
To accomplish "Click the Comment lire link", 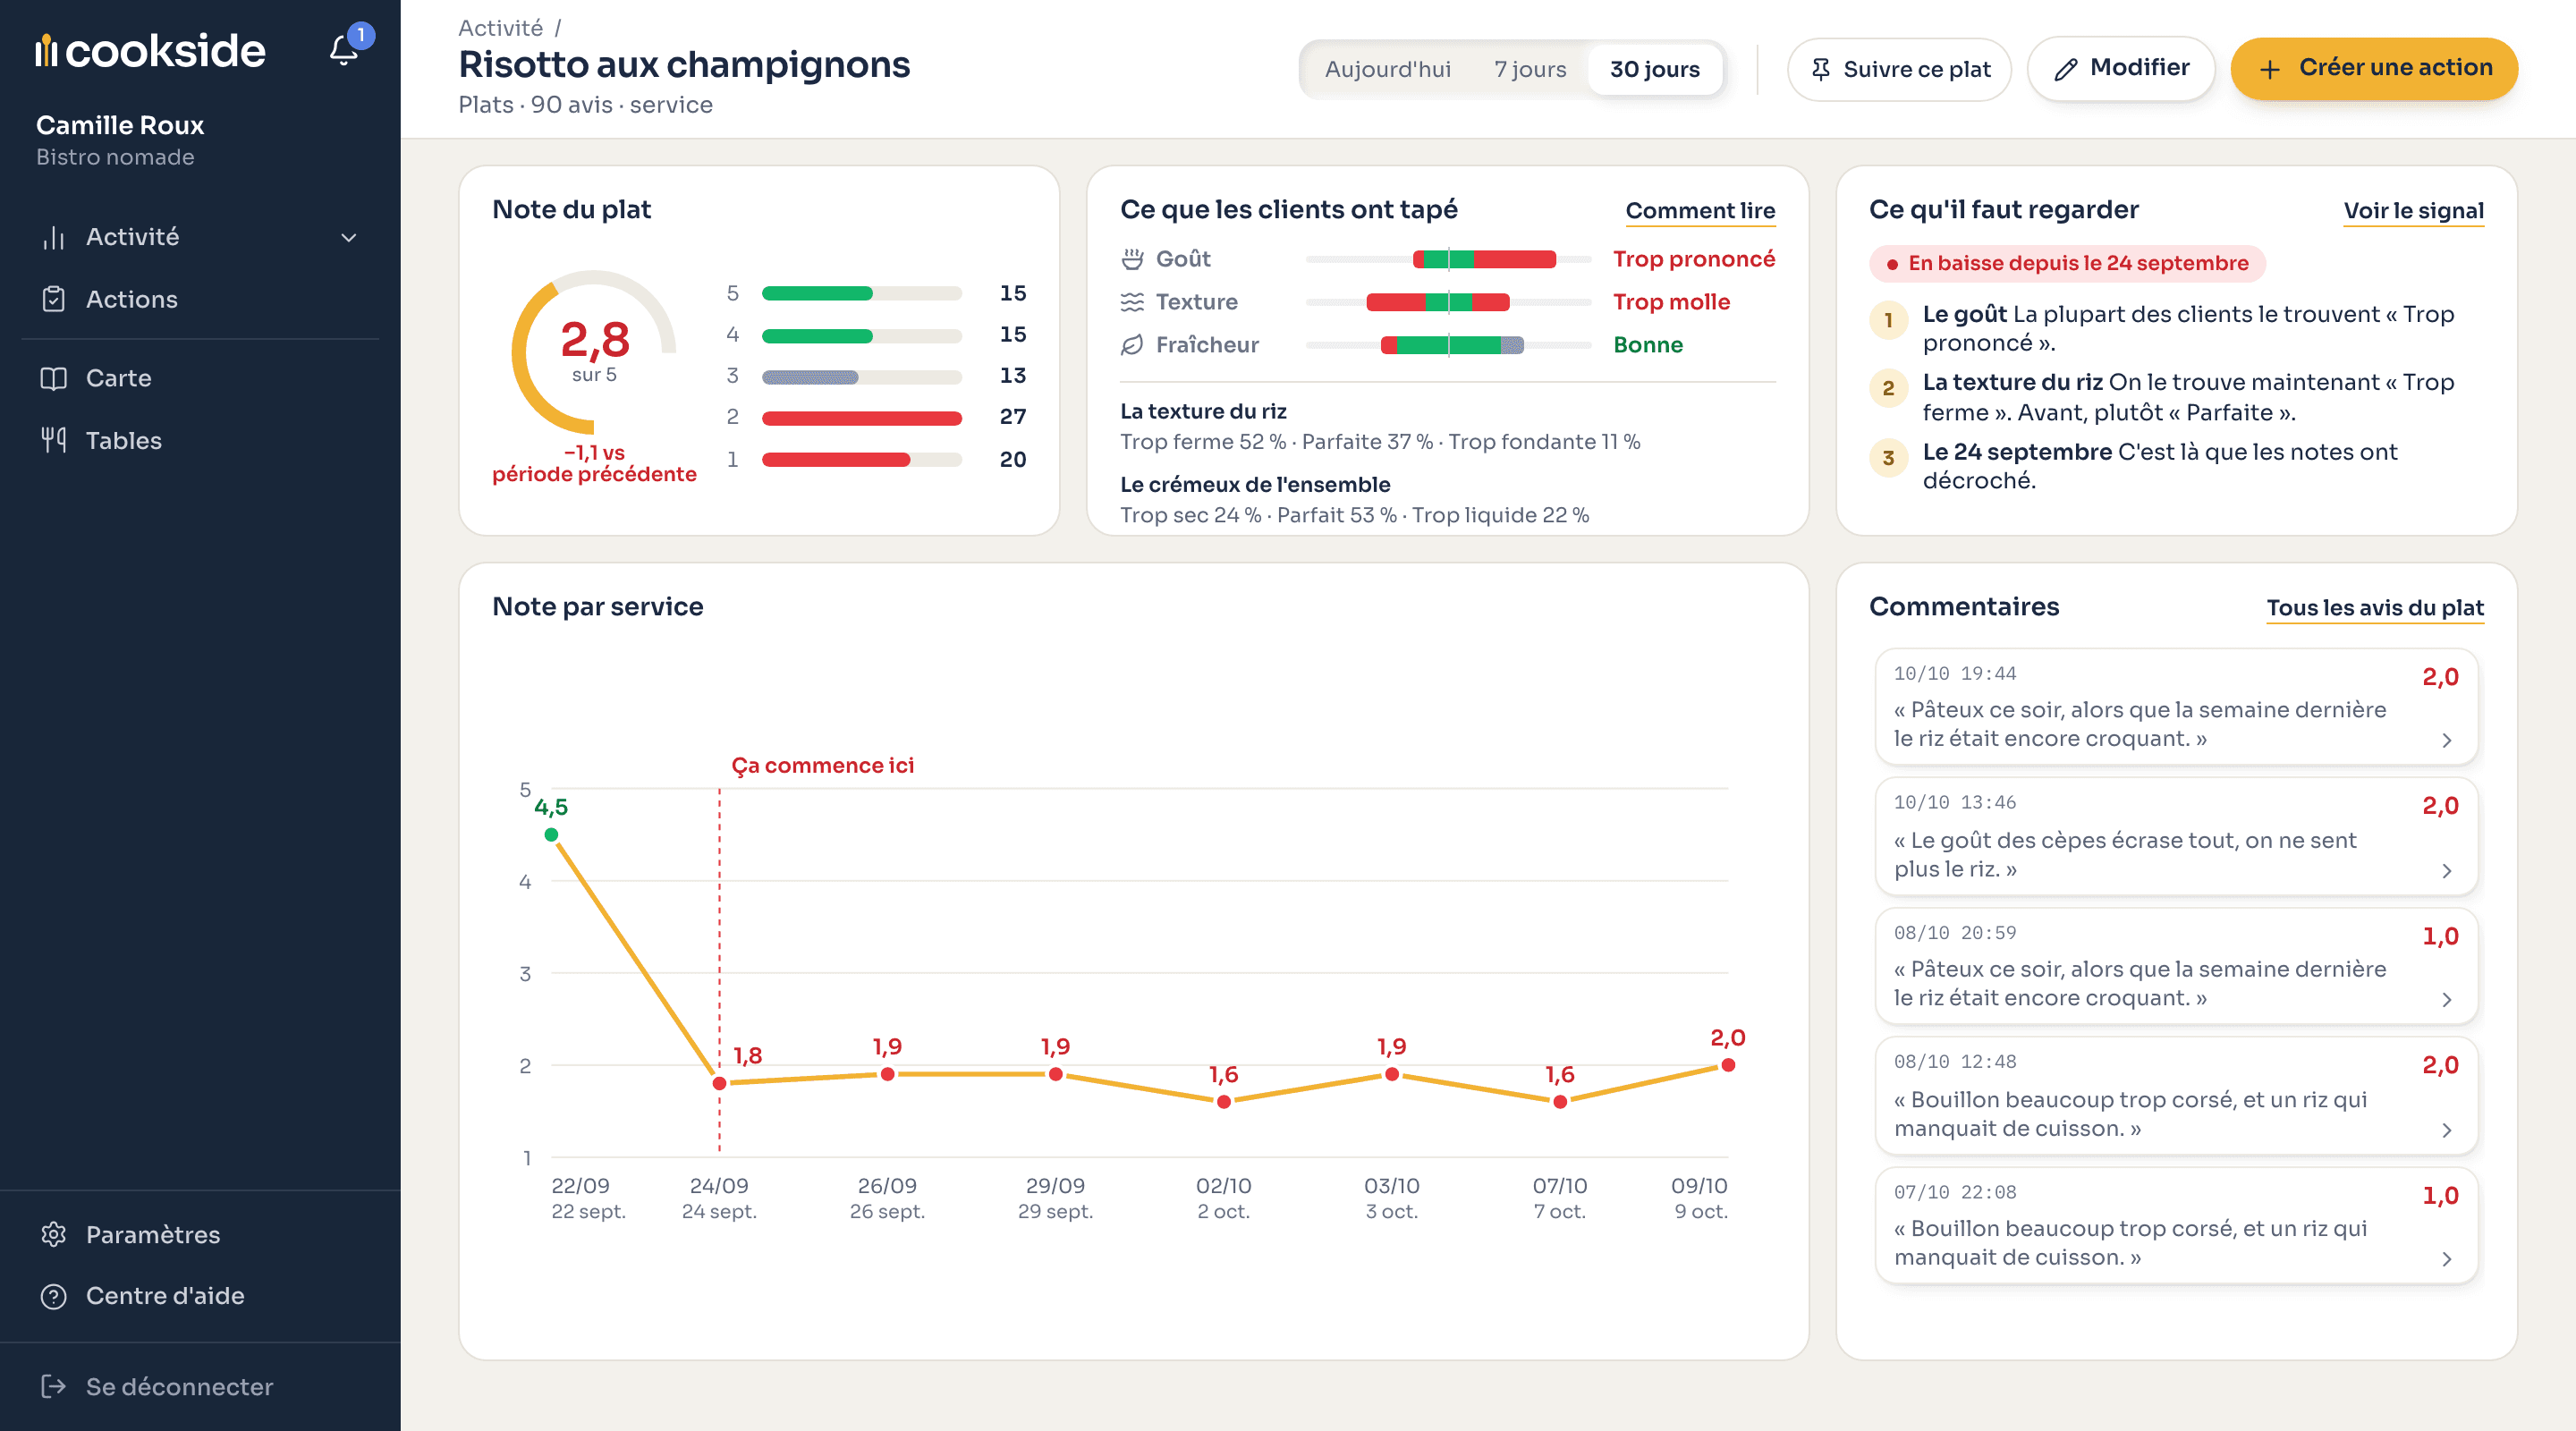I will (x=1700, y=211).
